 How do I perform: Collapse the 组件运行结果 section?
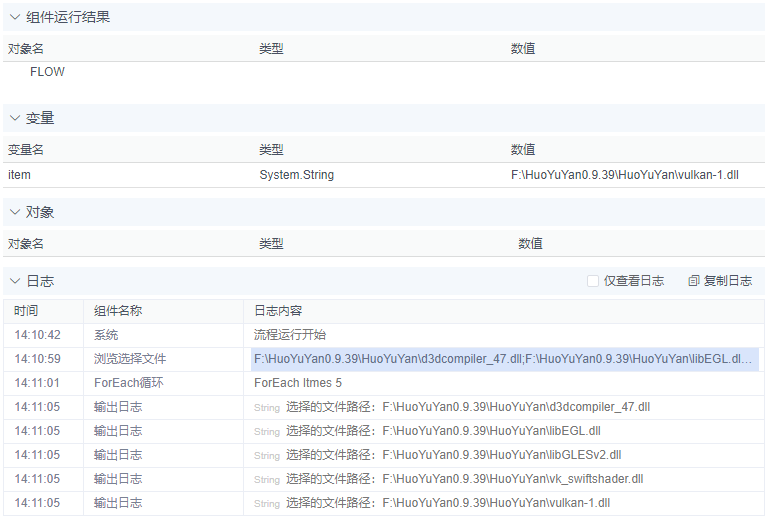coord(15,17)
